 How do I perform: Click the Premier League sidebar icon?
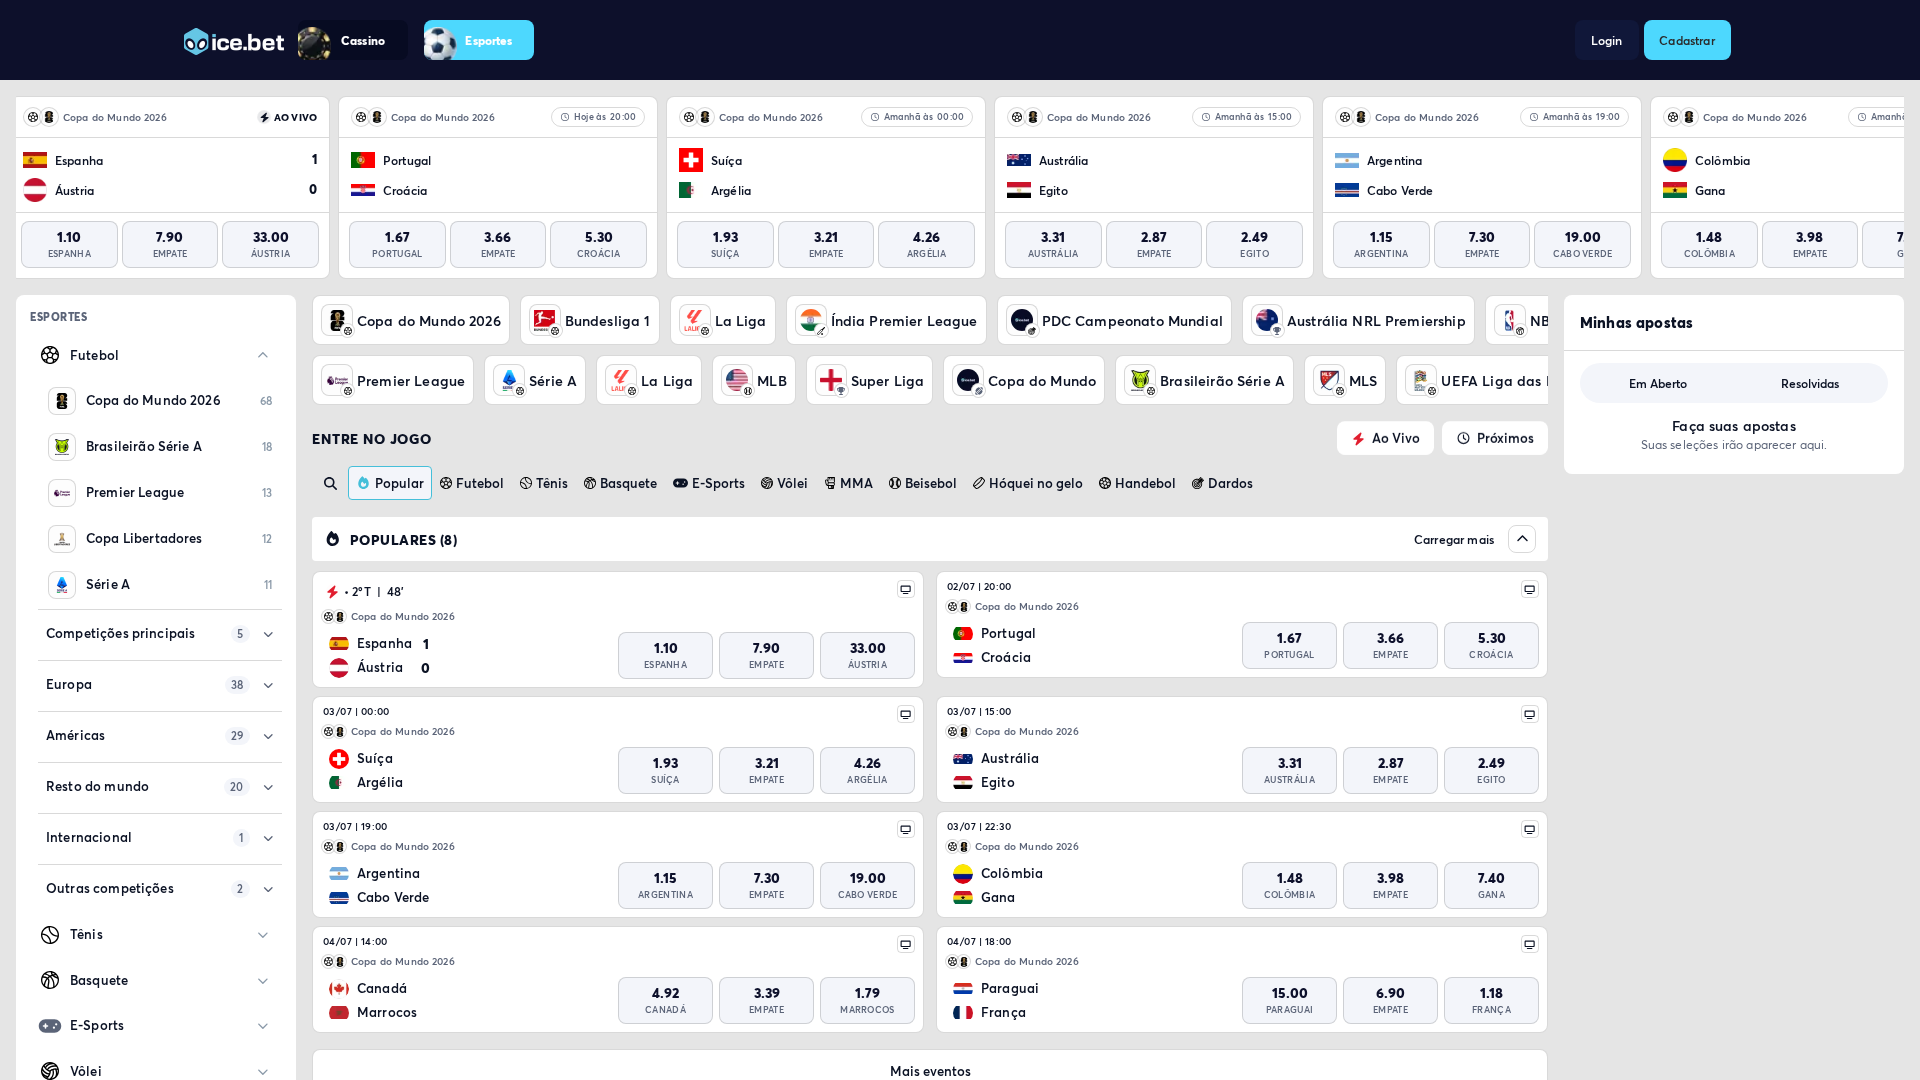click(62, 493)
